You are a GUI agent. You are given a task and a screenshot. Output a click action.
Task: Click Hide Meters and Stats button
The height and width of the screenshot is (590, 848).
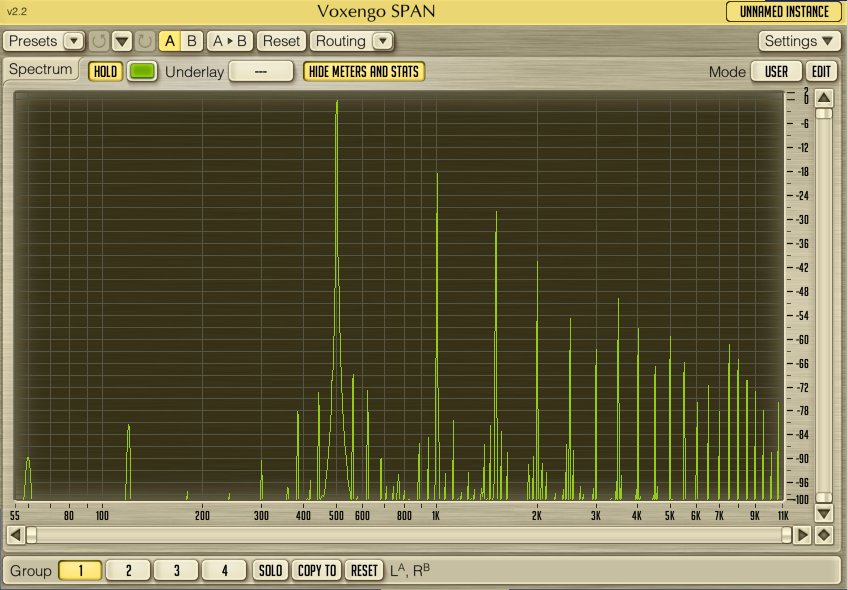coord(364,72)
